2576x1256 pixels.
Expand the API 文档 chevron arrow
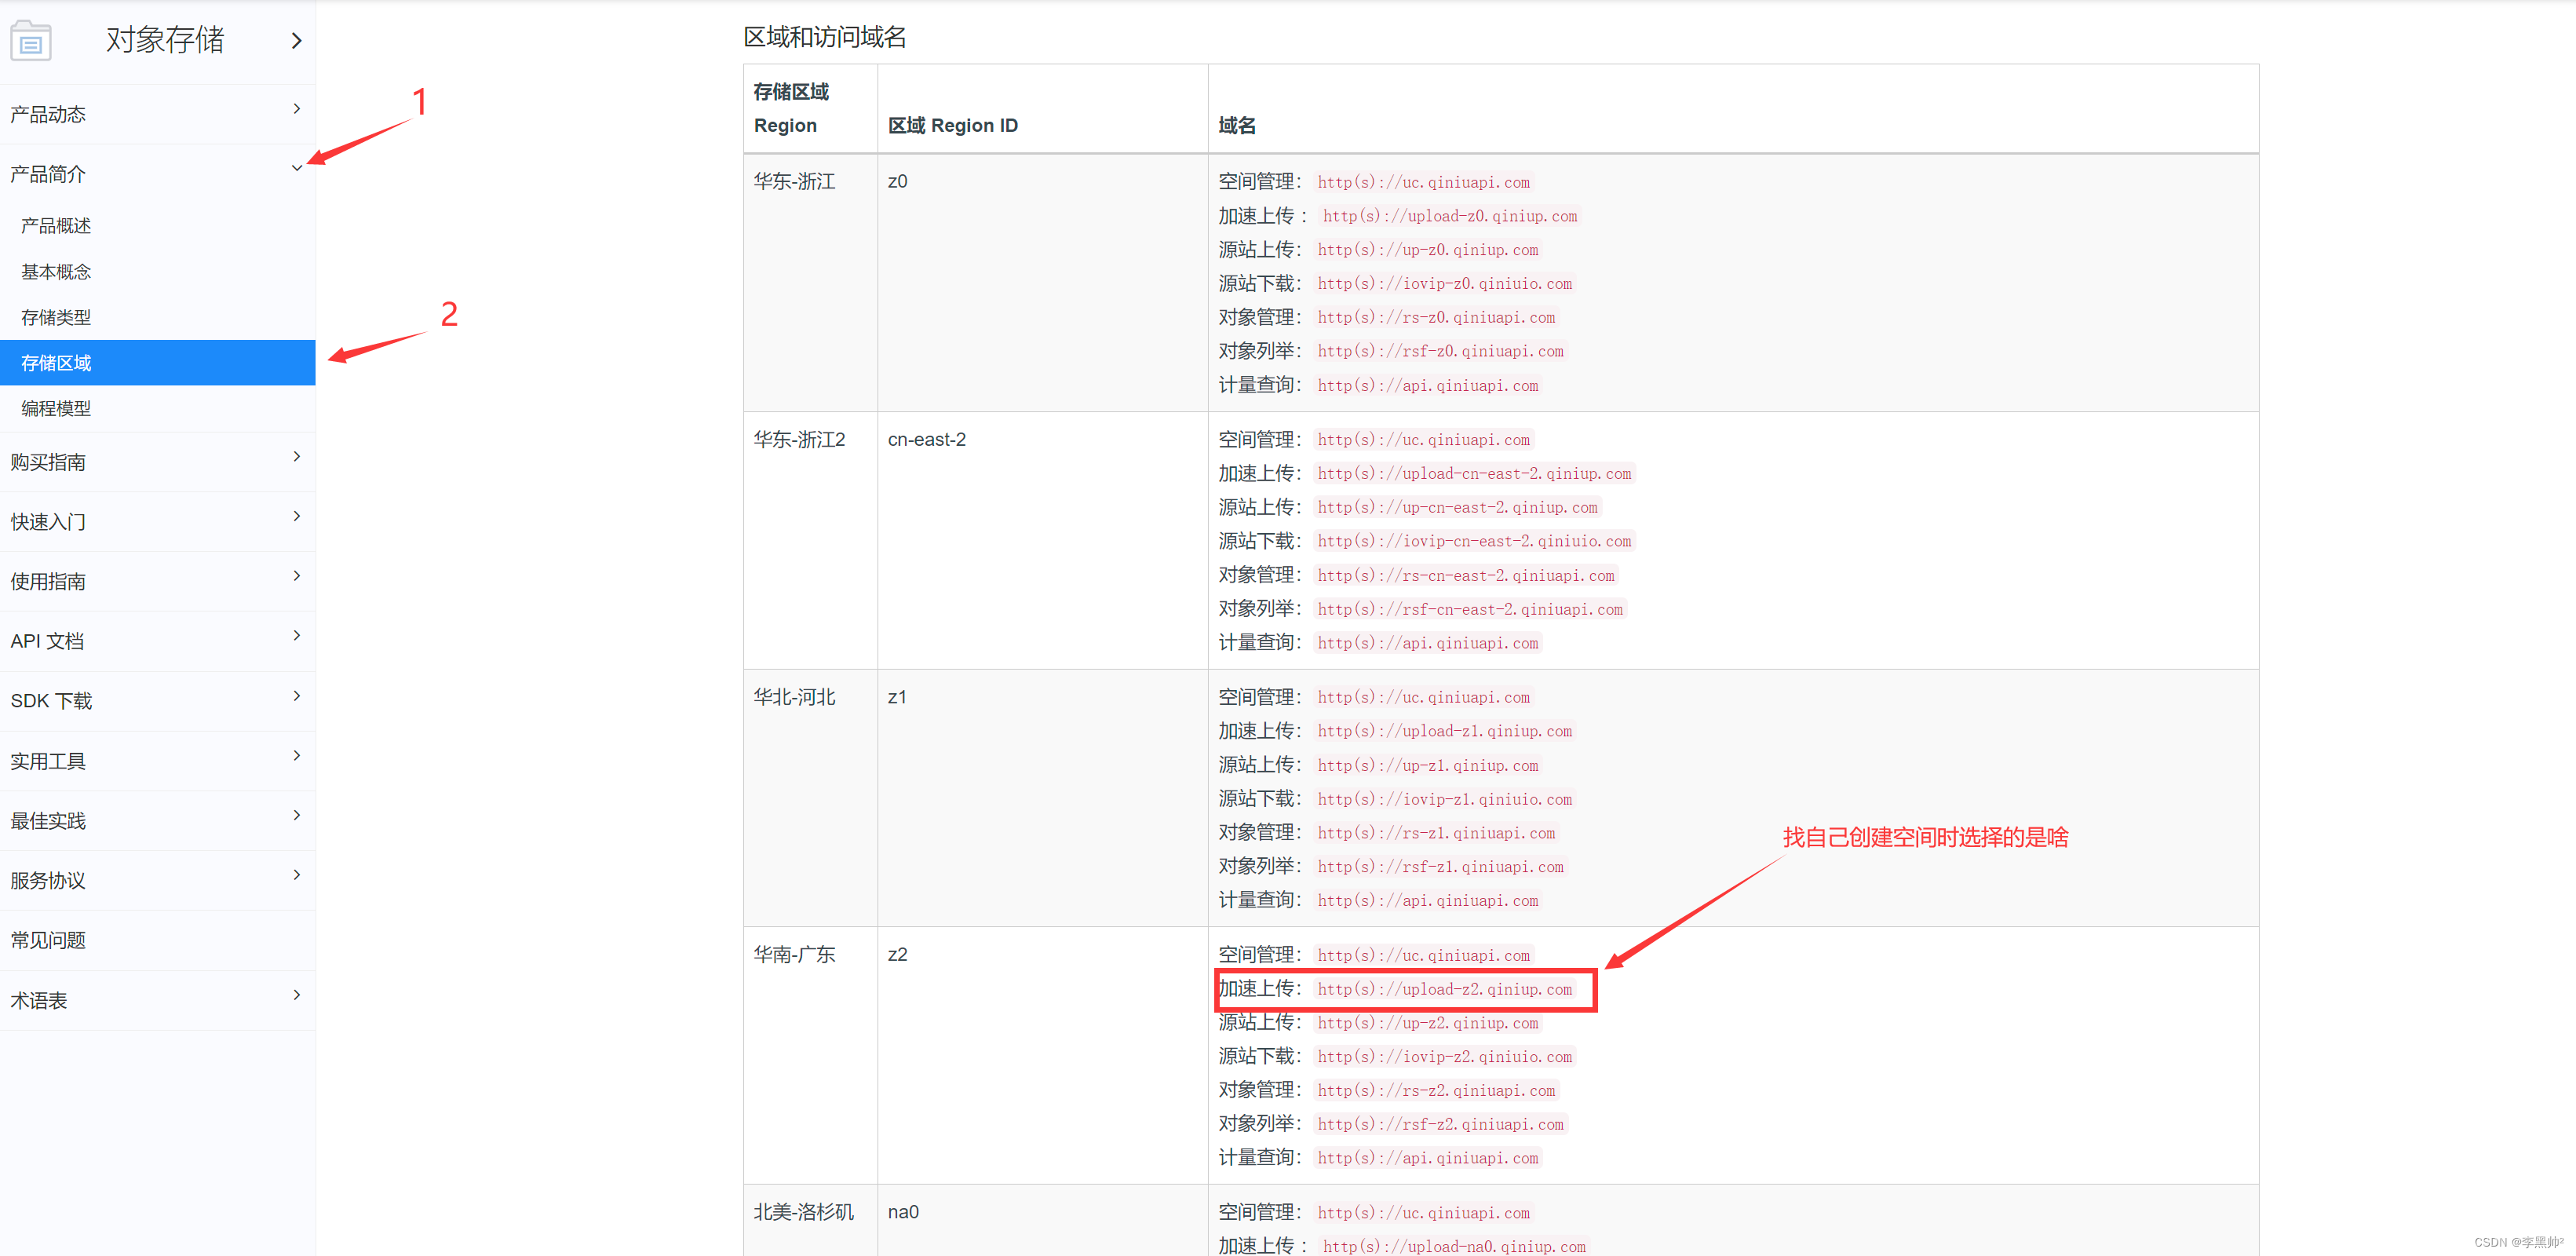tap(296, 636)
